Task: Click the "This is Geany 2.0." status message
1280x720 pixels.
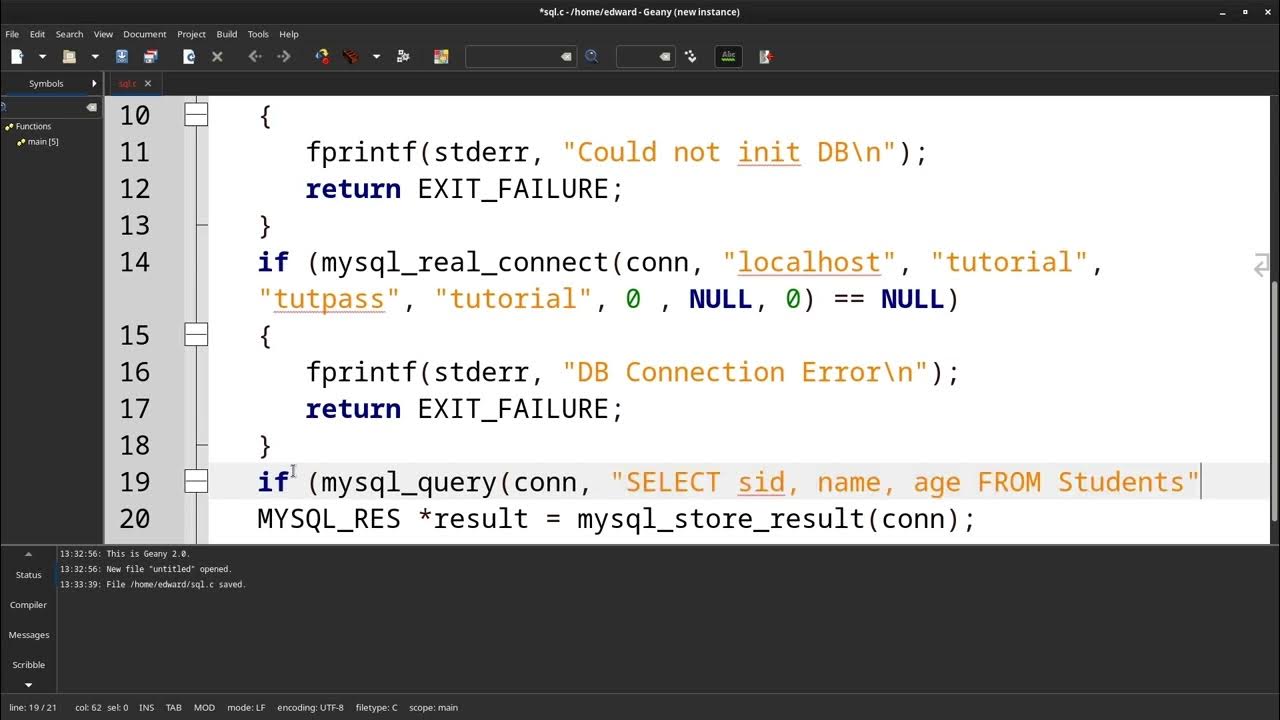Action: [x=125, y=554]
